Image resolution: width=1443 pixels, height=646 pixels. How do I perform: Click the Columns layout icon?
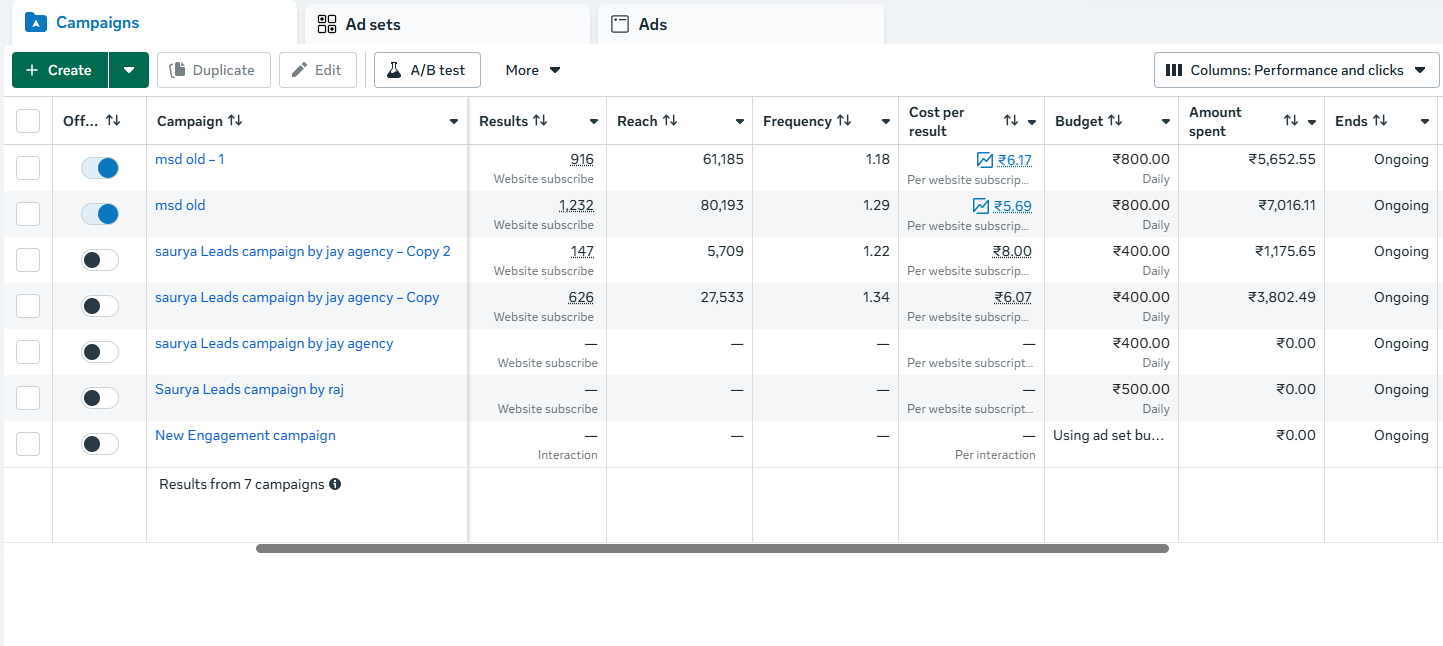(x=1175, y=70)
